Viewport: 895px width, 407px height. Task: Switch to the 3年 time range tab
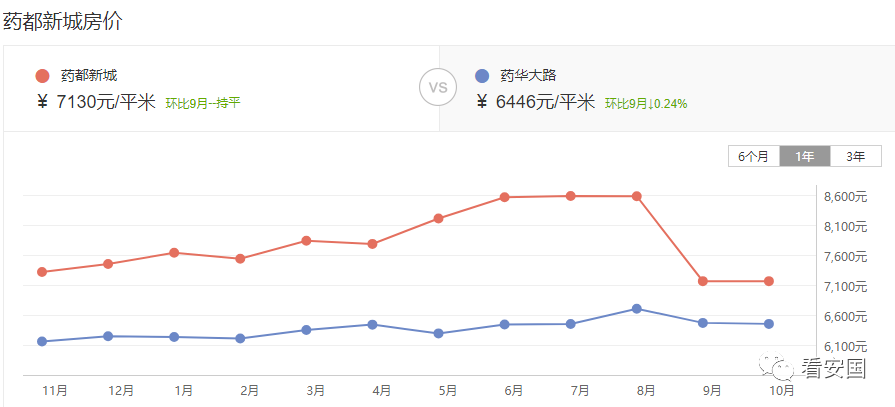pos(856,156)
